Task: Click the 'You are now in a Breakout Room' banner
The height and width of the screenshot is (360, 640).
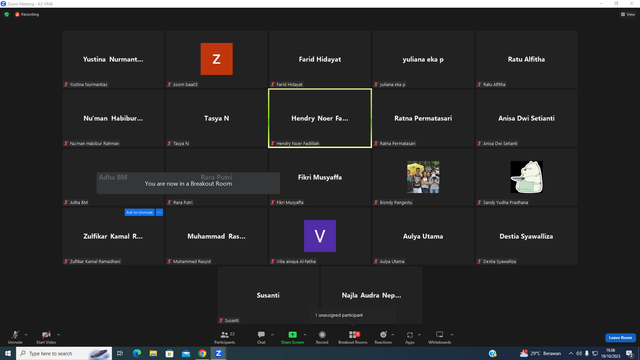Action: pos(188,183)
